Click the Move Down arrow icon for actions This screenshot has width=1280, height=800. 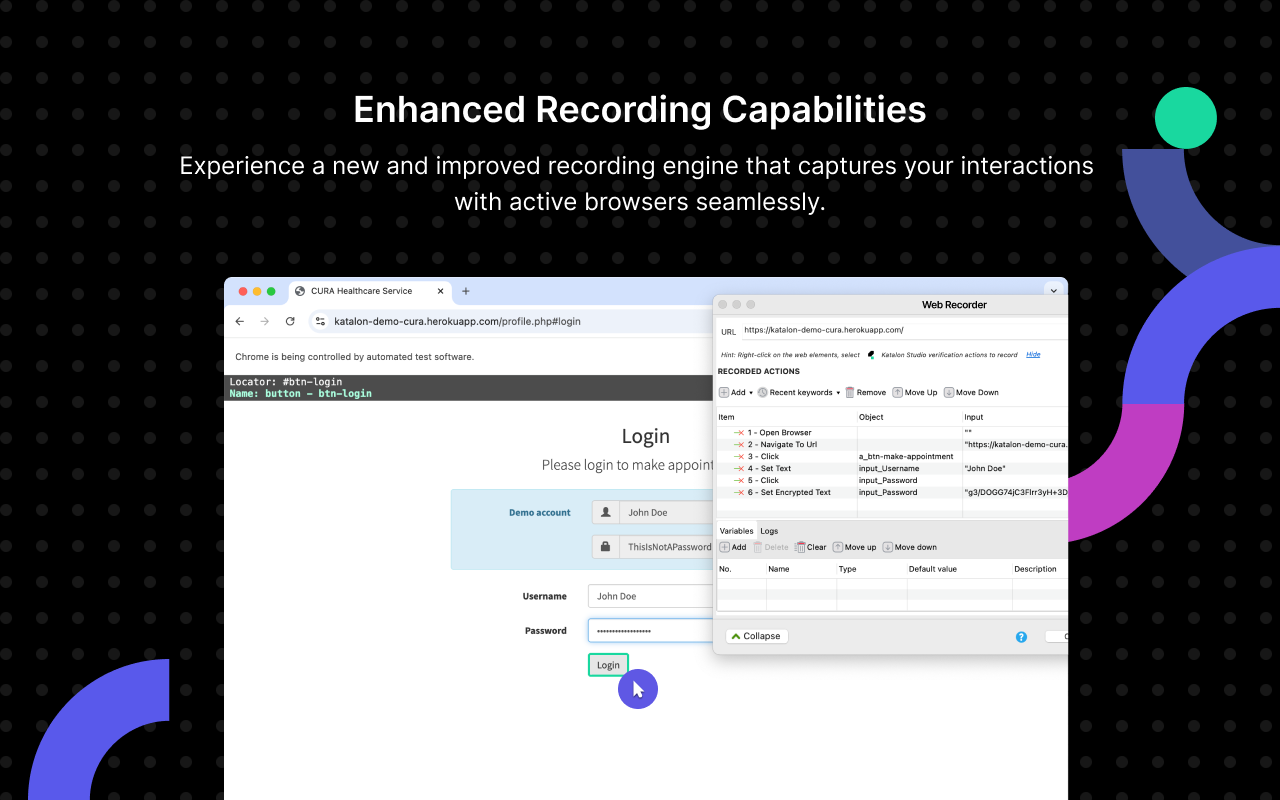948,392
